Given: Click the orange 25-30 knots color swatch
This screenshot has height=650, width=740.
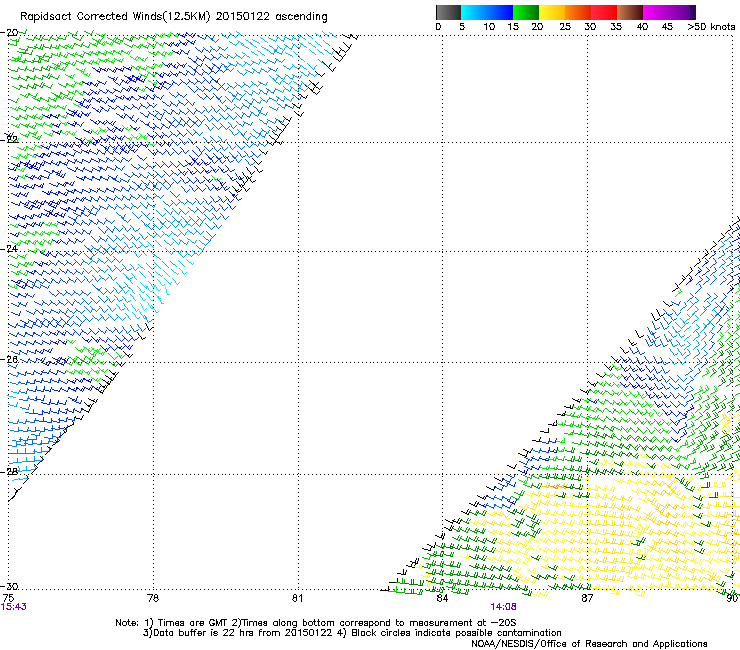Looking at the screenshot, I should 578,12.
